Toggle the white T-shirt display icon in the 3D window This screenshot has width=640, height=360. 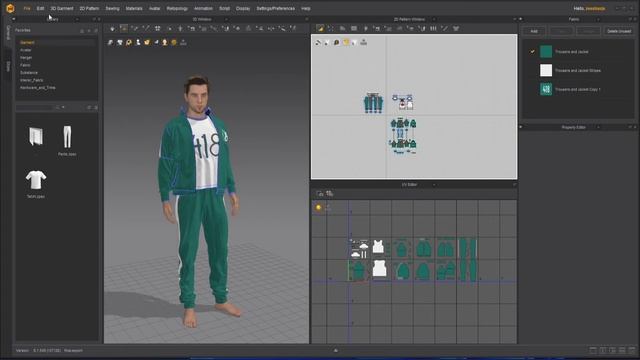pyautogui.click(x=120, y=42)
